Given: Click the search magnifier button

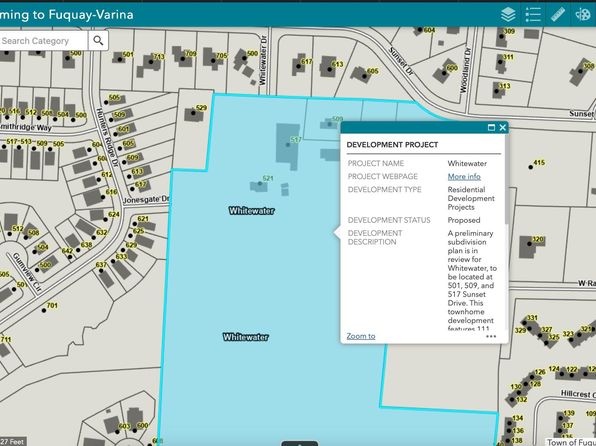Looking at the screenshot, I should pyautogui.click(x=98, y=40).
